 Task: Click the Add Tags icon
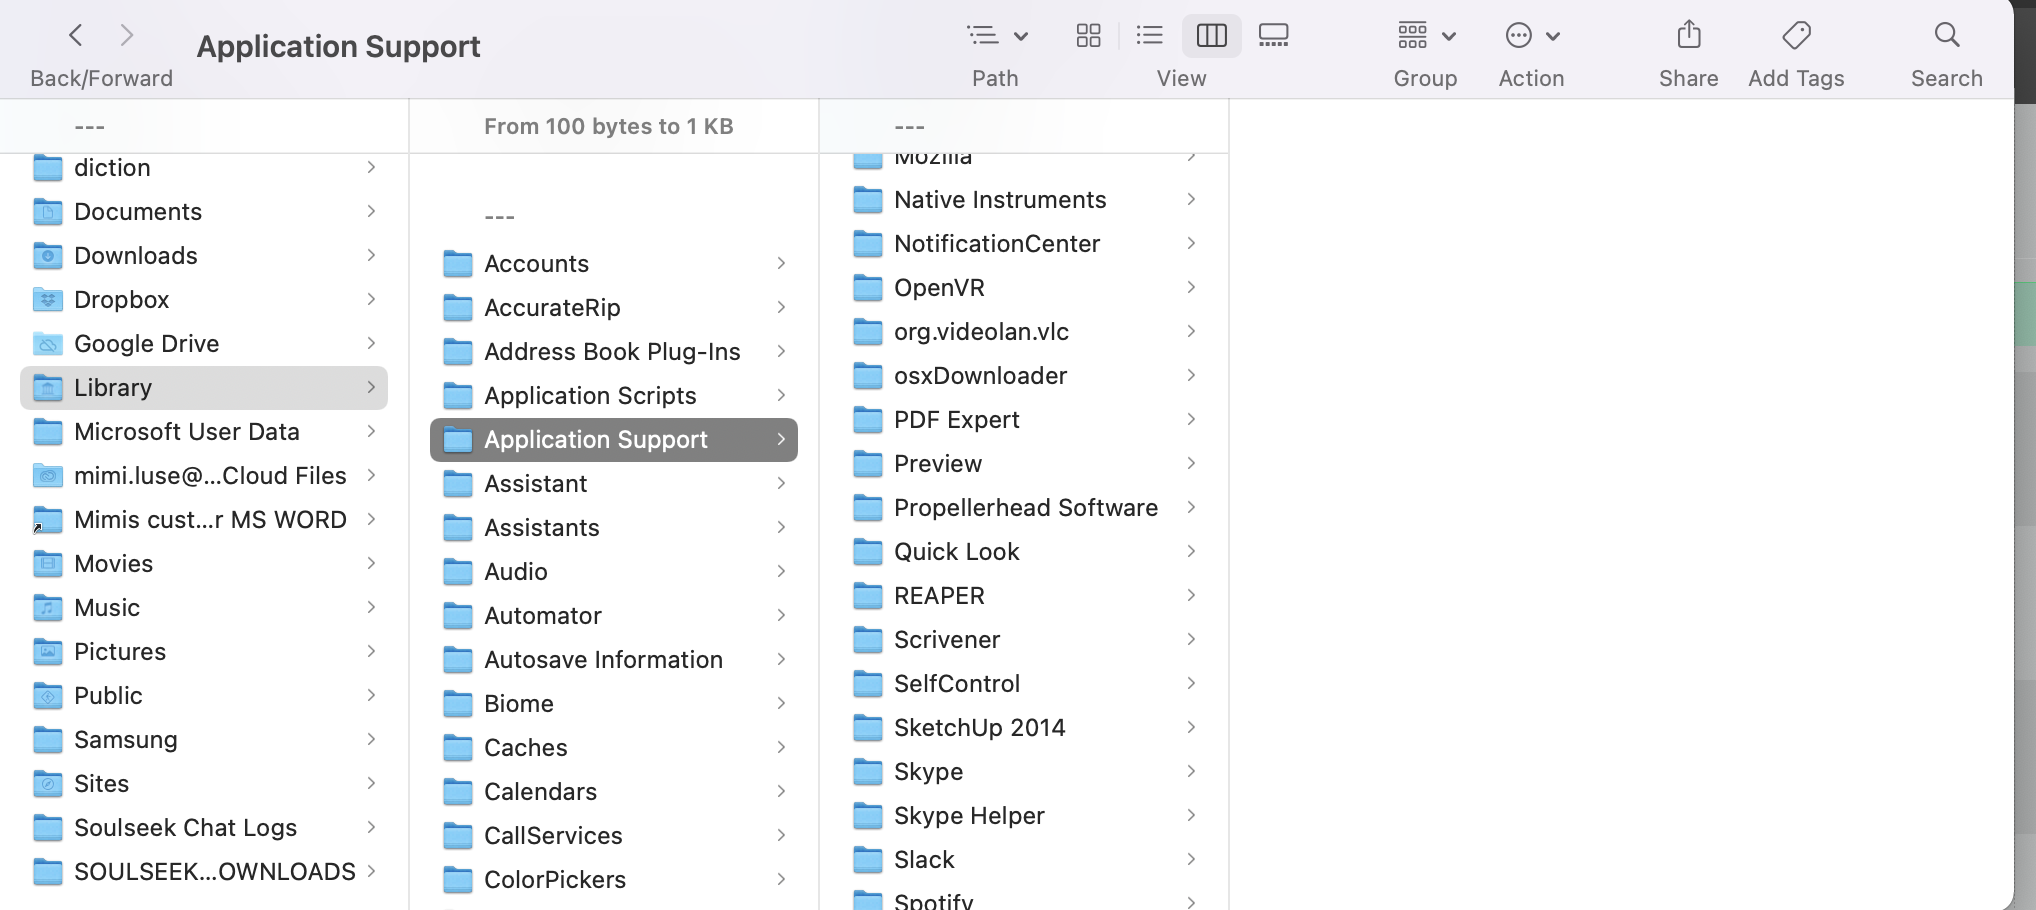click(1796, 36)
